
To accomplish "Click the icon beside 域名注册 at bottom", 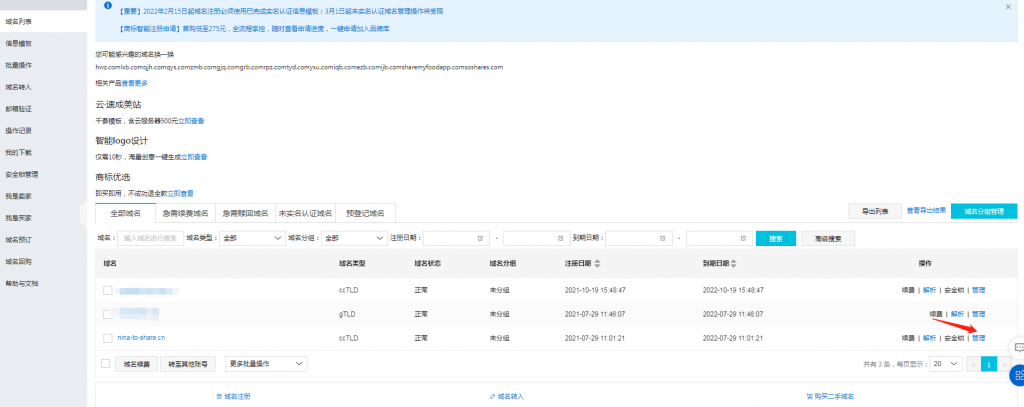I will 219,397.
